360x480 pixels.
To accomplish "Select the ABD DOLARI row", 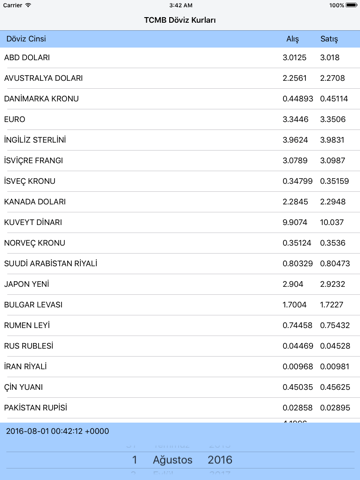I will [x=180, y=58].
